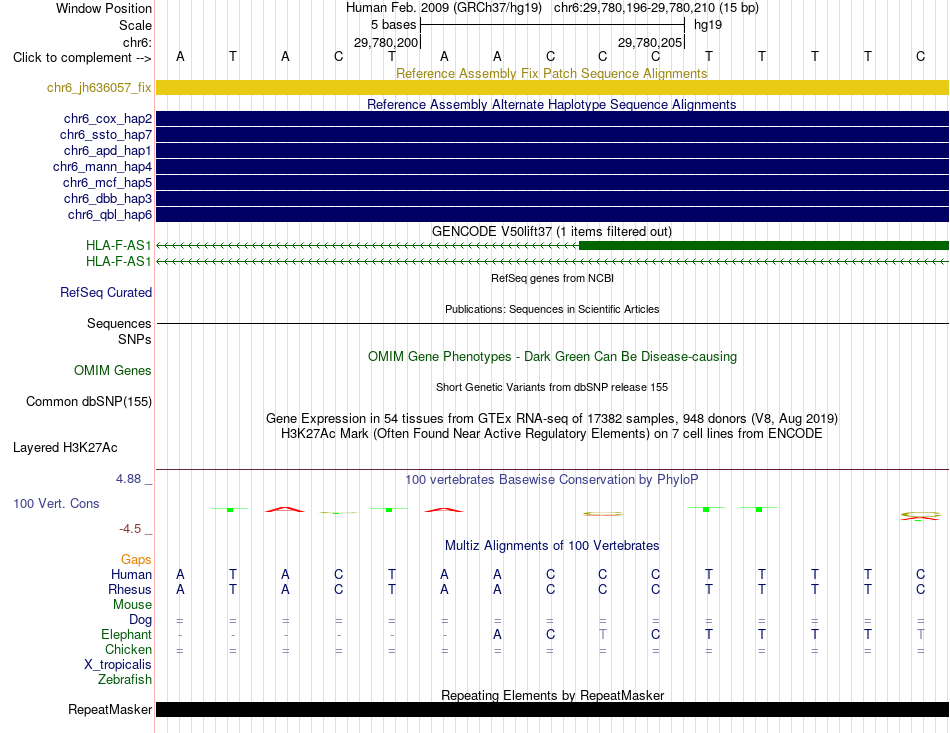Screen dimensions: 950x733
Task: Click the Dog species row label
Action: [141, 619]
